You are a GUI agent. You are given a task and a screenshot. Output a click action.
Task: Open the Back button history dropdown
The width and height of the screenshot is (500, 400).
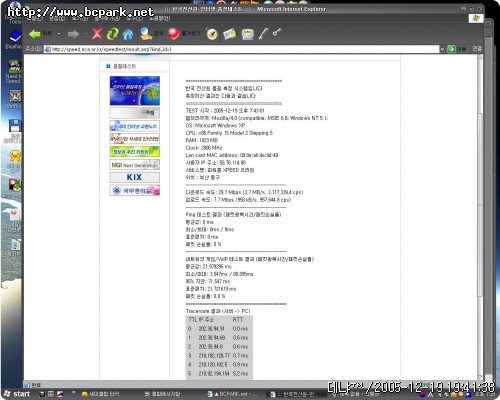pyautogui.click(x=59, y=34)
